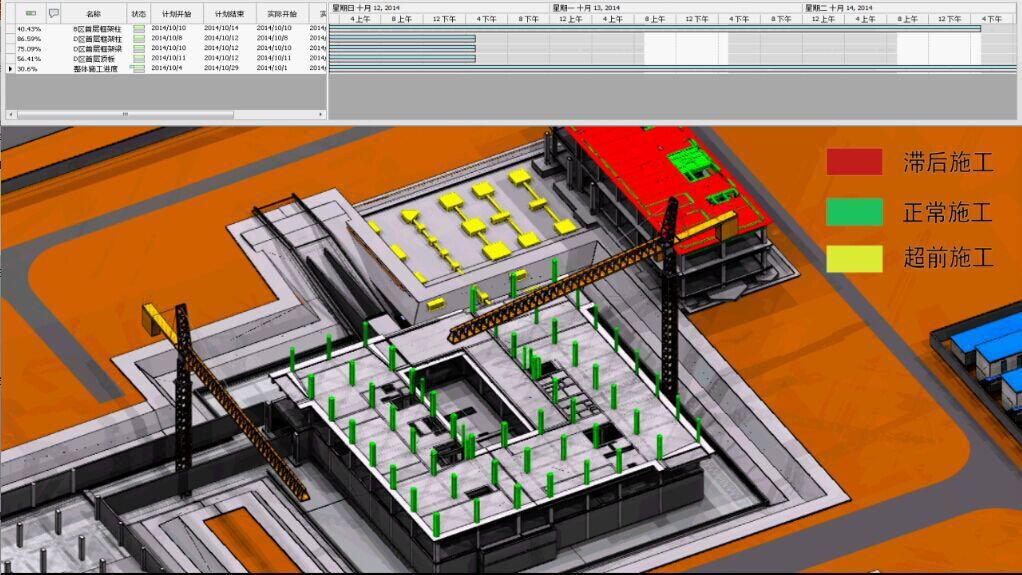This screenshot has width=1022, height=575.
Task: Select the right tower crane mast in model
Action: pos(669,306)
